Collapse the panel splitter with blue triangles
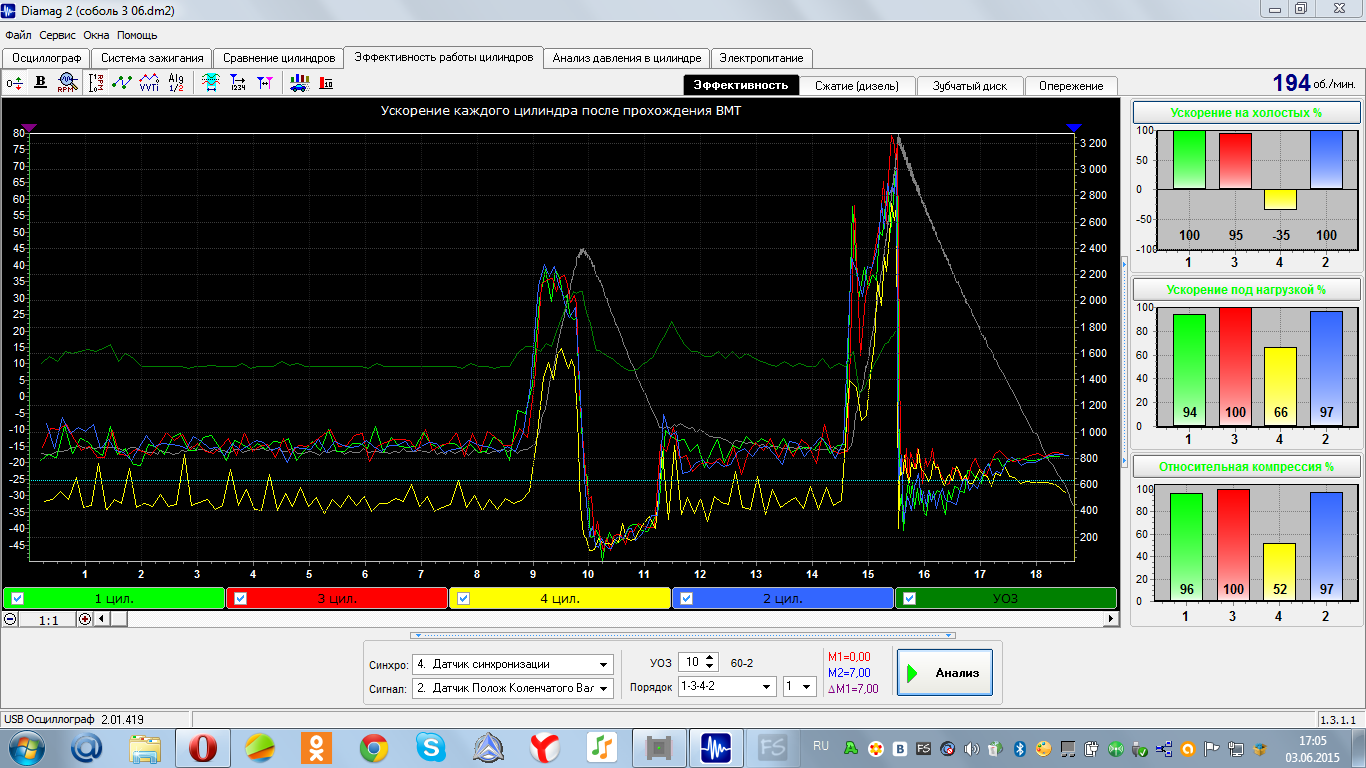 tap(683, 635)
